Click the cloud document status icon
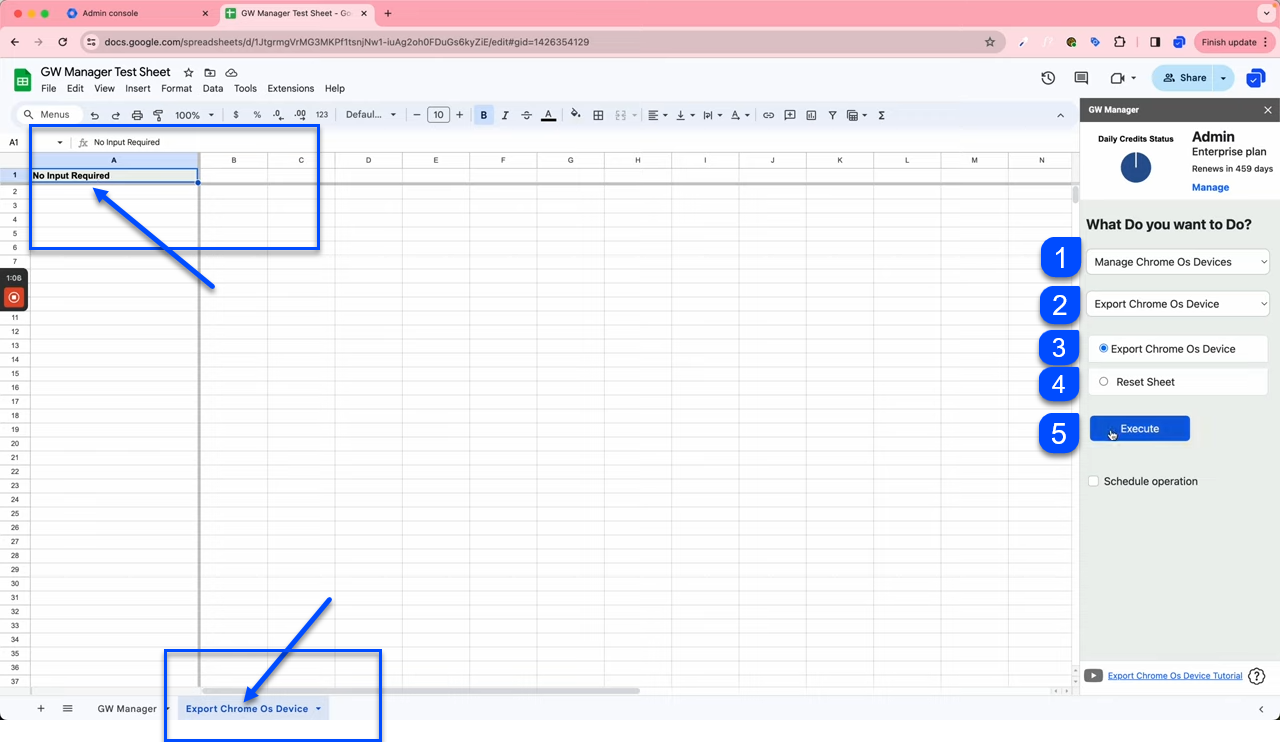Viewport: 1280px width, 742px height. (231, 73)
